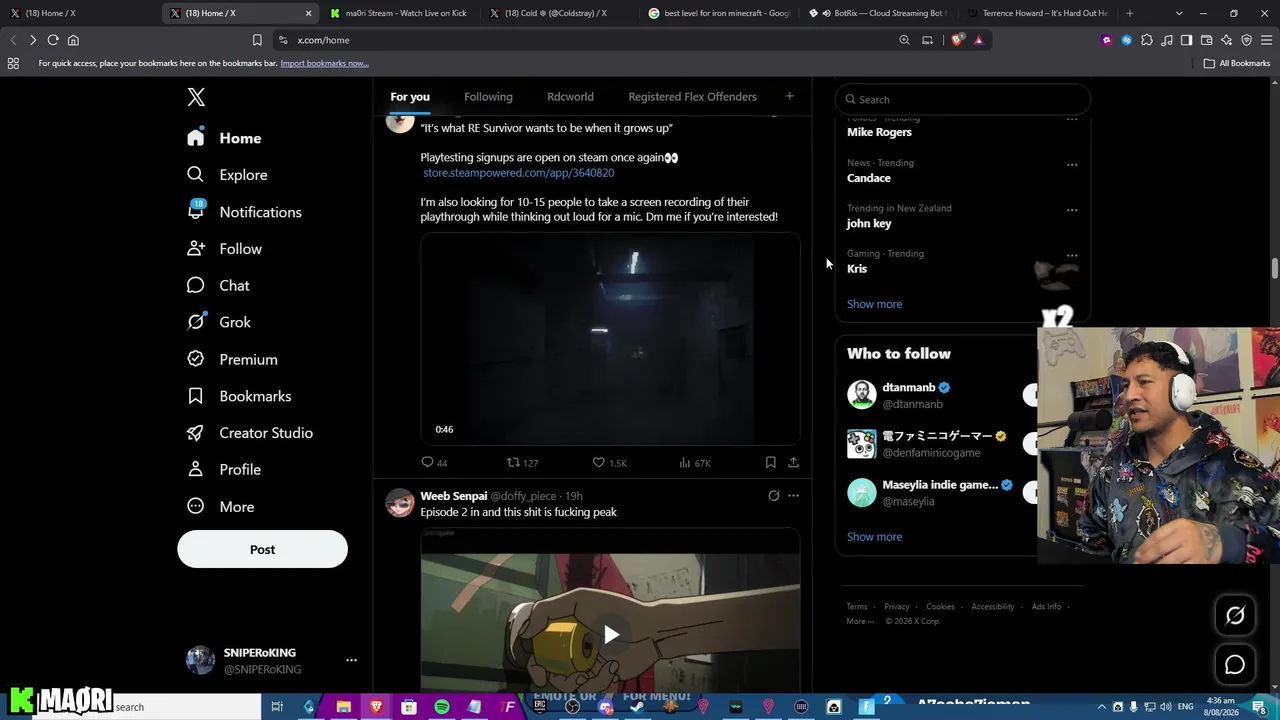The image size is (1280, 720).
Task: Launch Grok from the sidebar
Action: (x=219, y=322)
